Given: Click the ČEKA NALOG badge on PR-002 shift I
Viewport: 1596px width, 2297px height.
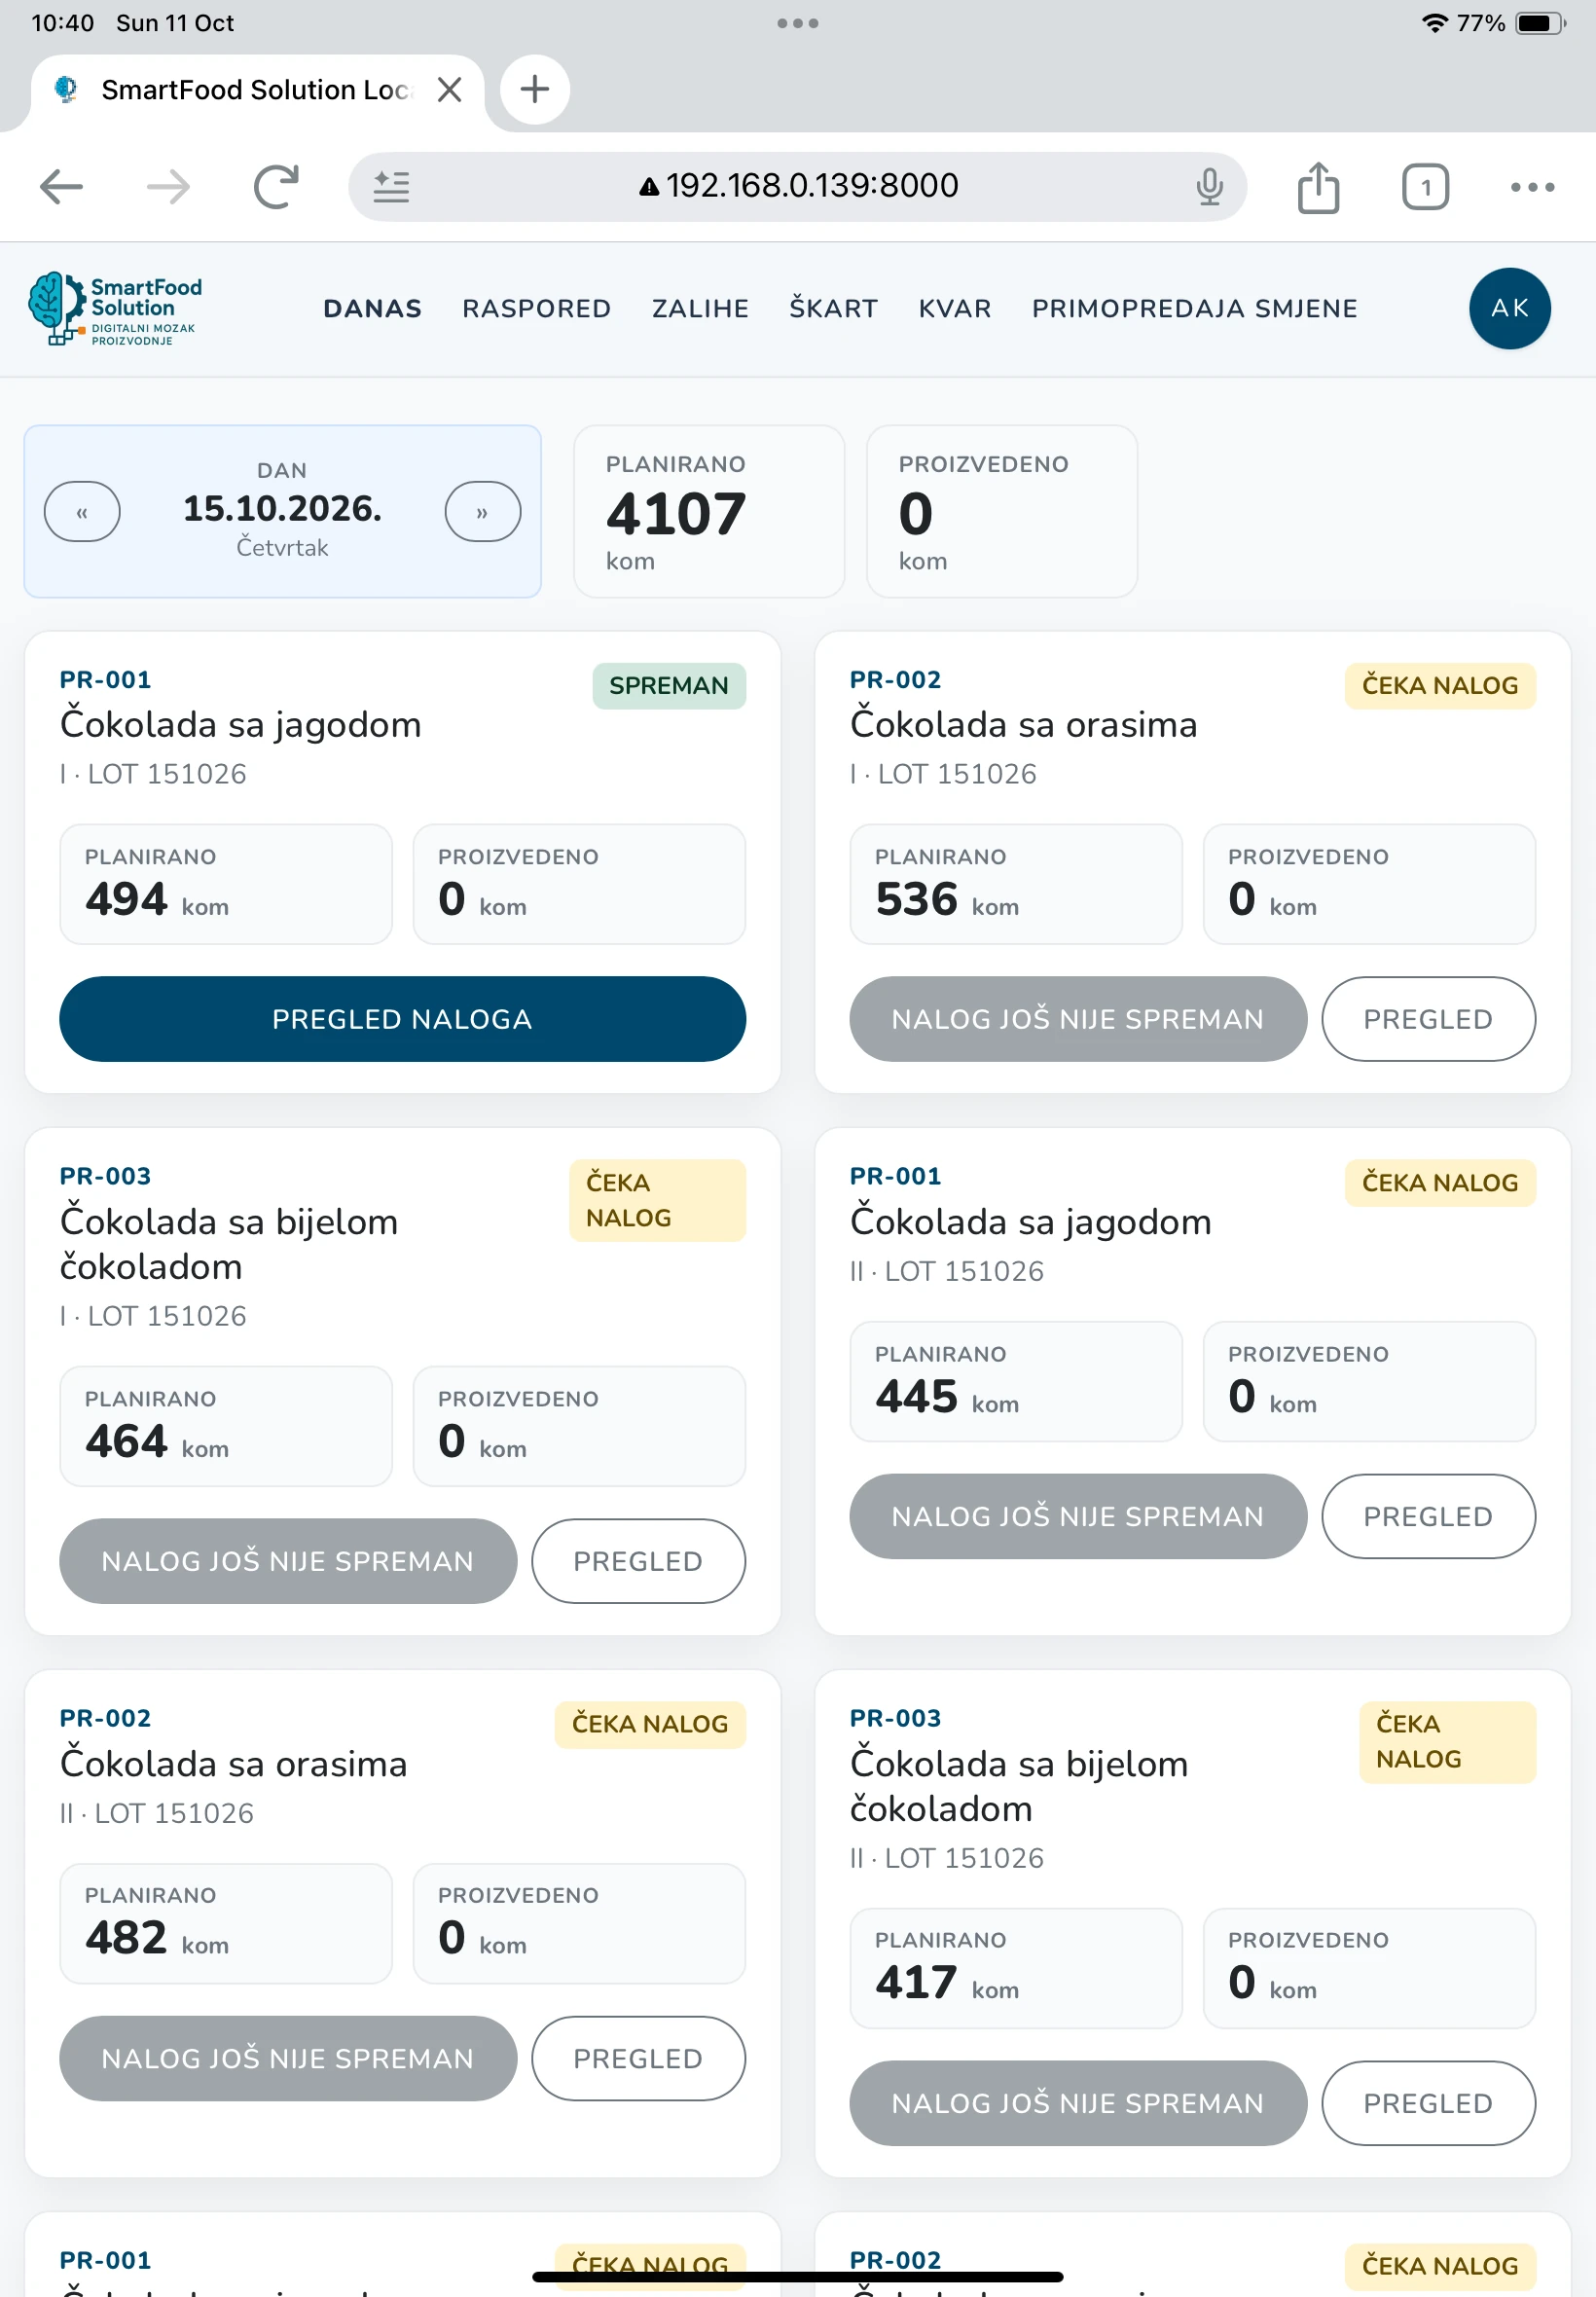Looking at the screenshot, I should (1439, 686).
